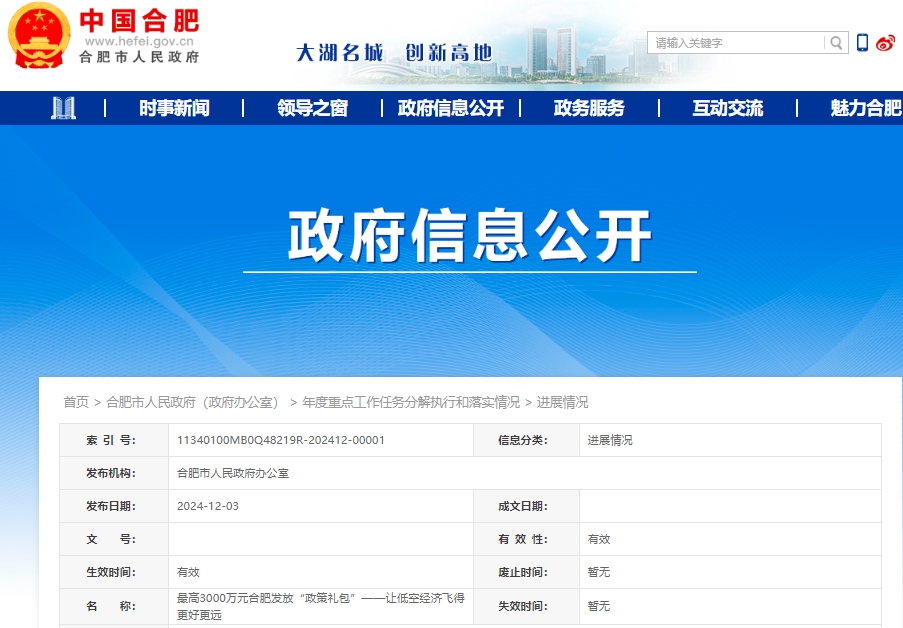Select the 互动交流 menu item

(727, 108)
